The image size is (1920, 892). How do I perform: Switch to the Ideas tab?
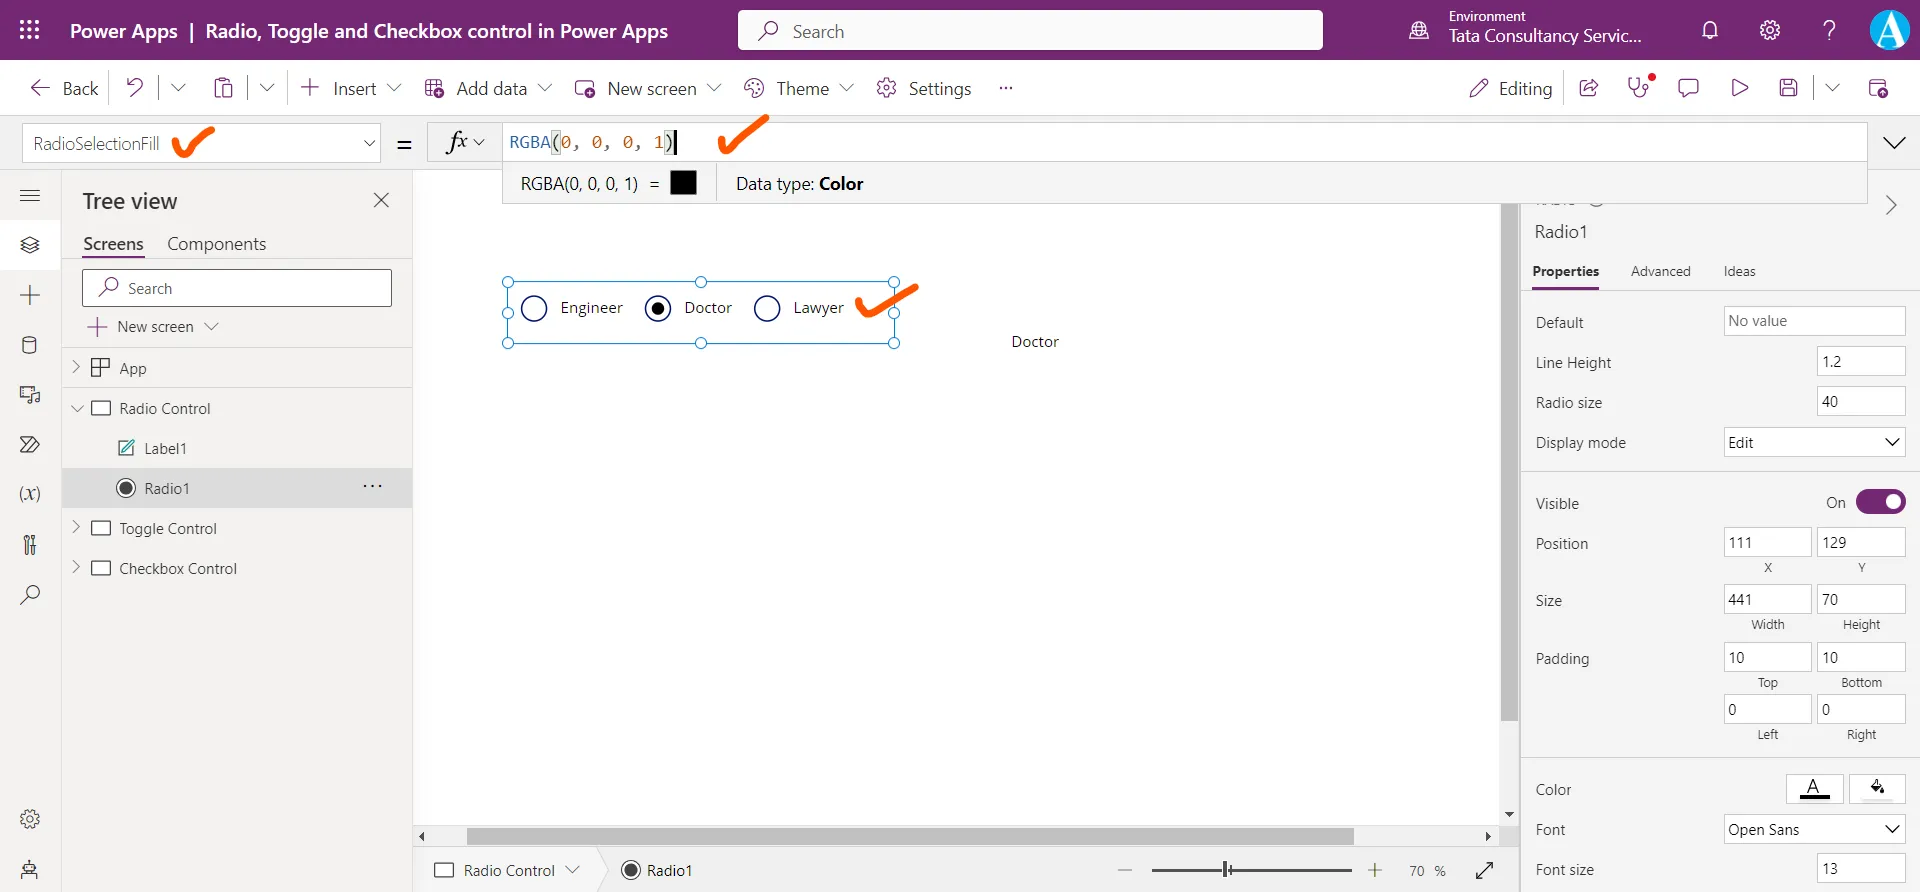point(1739,271)
